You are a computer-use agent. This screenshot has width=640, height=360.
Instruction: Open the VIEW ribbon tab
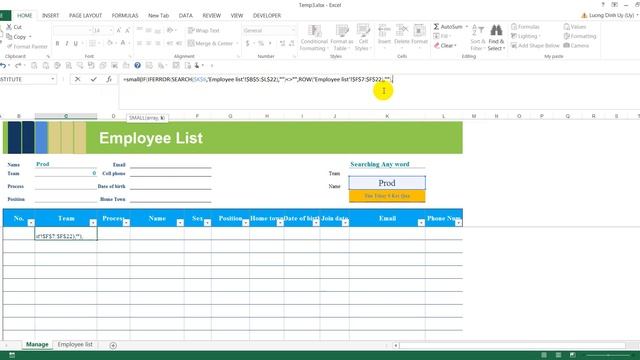(237, 16)
